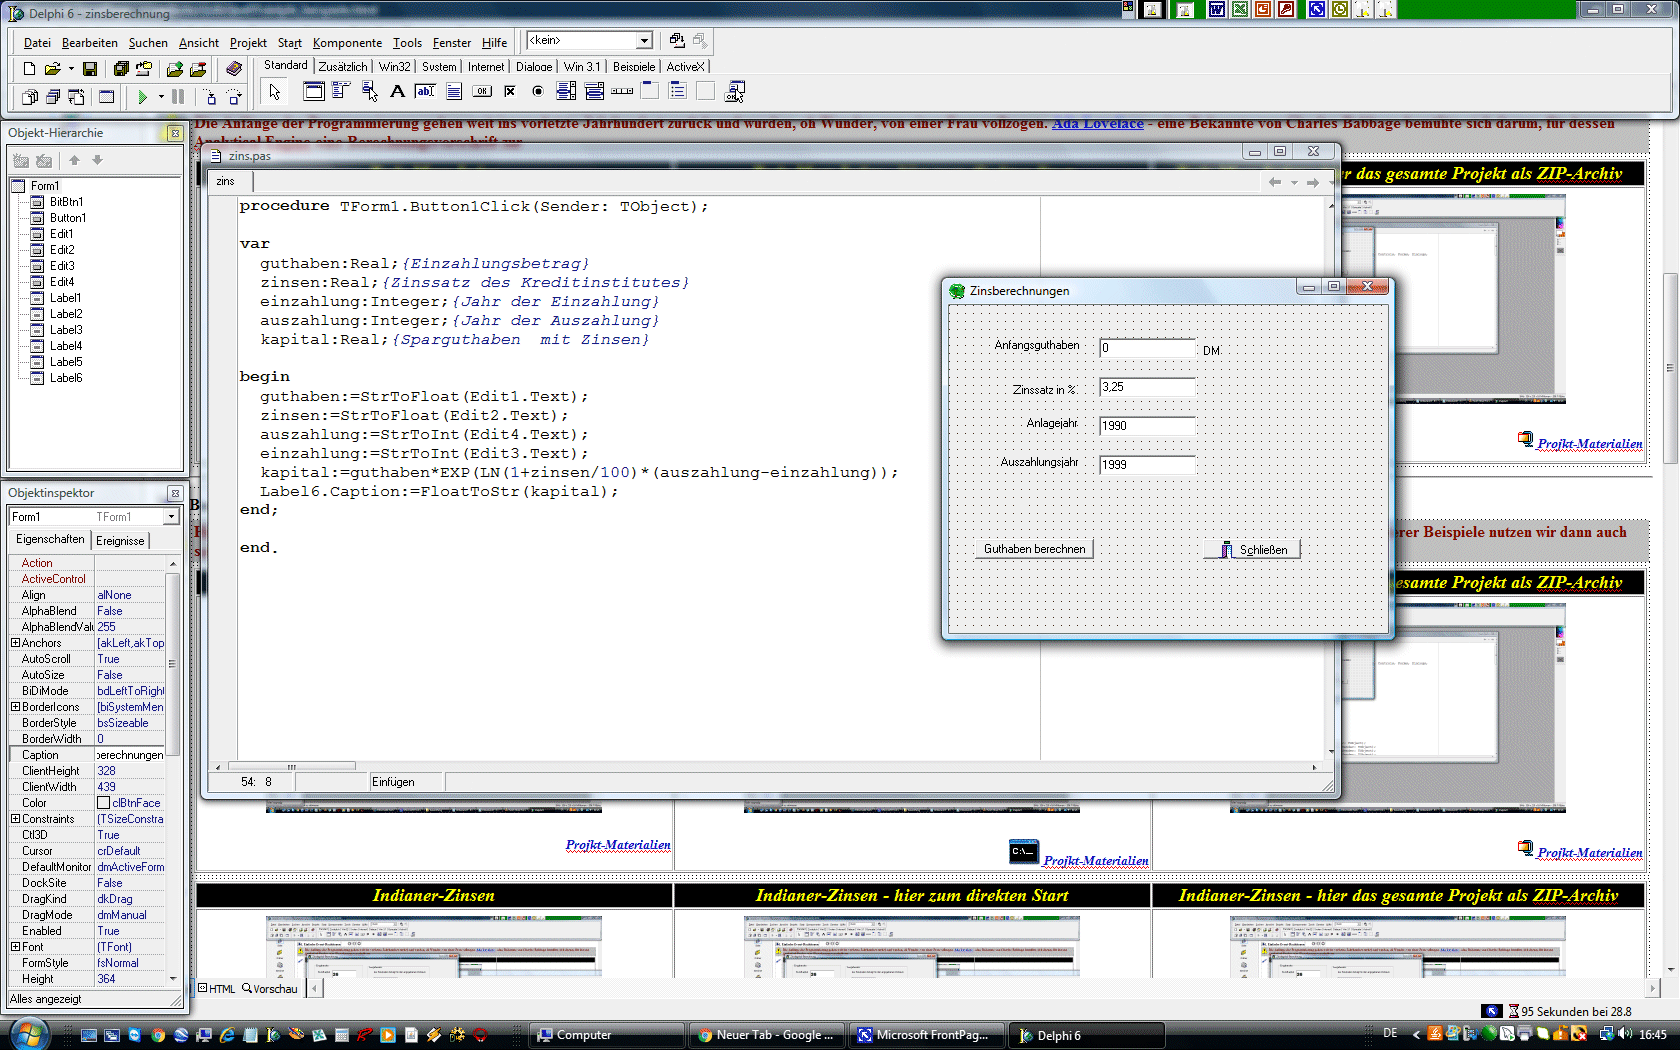
Task: Switch to Win32 palette tab
Action: pyautogui.click(x=395, y=67)
